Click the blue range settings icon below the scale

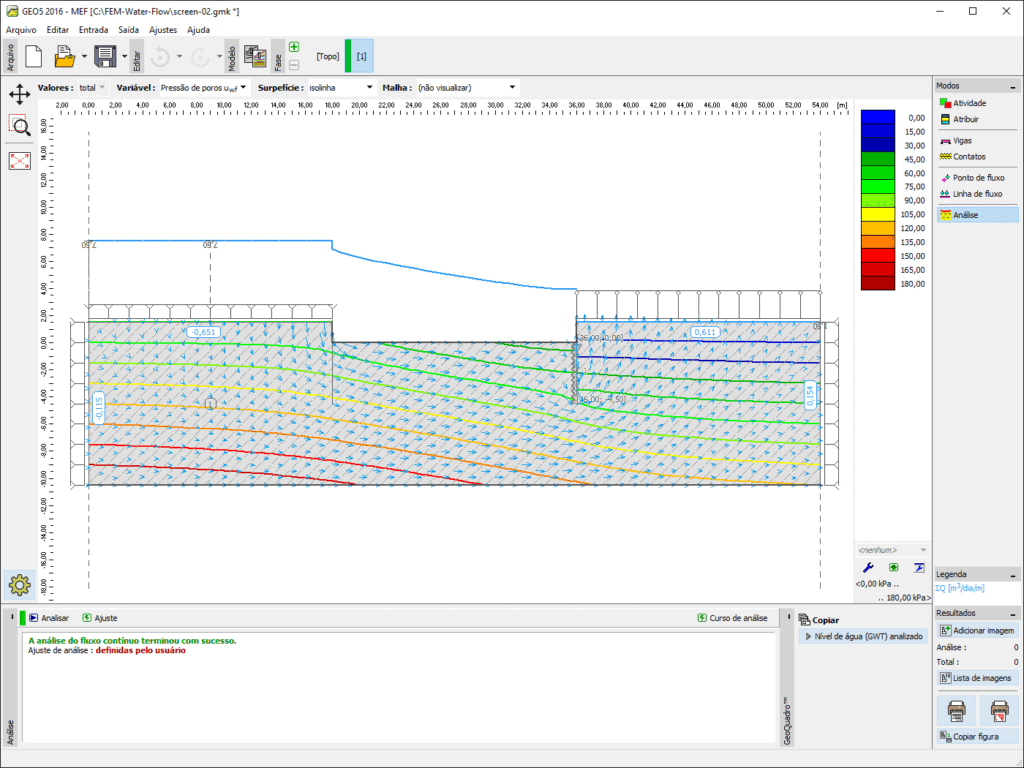click(x=919, y=568)
